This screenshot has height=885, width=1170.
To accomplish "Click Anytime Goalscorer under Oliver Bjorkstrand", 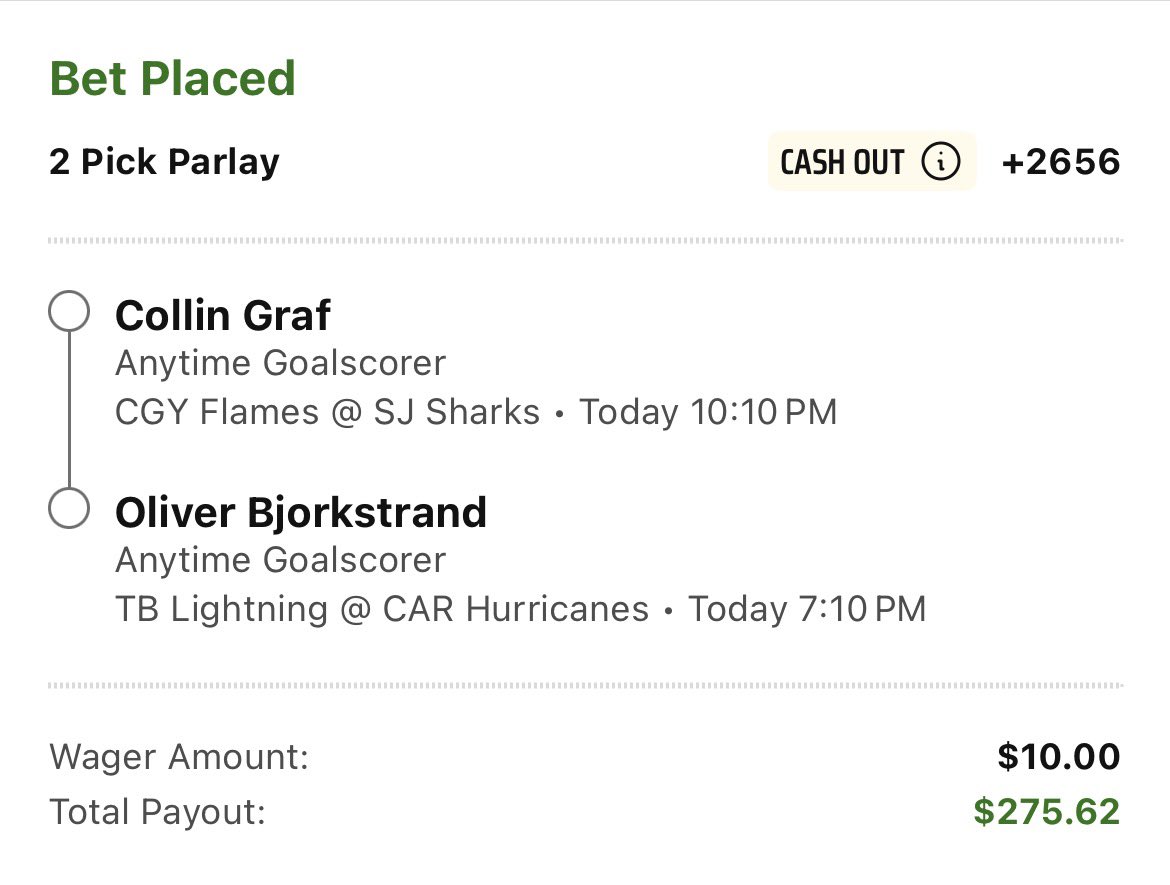I will pyautogui.click(x=280, y=560).
